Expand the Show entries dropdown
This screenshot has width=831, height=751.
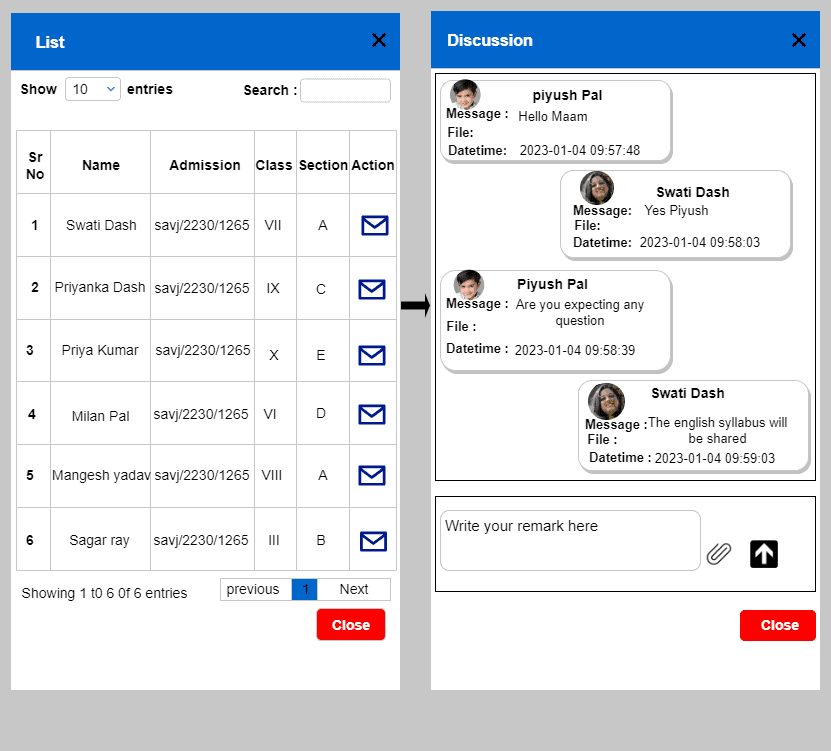pos(93,89)
